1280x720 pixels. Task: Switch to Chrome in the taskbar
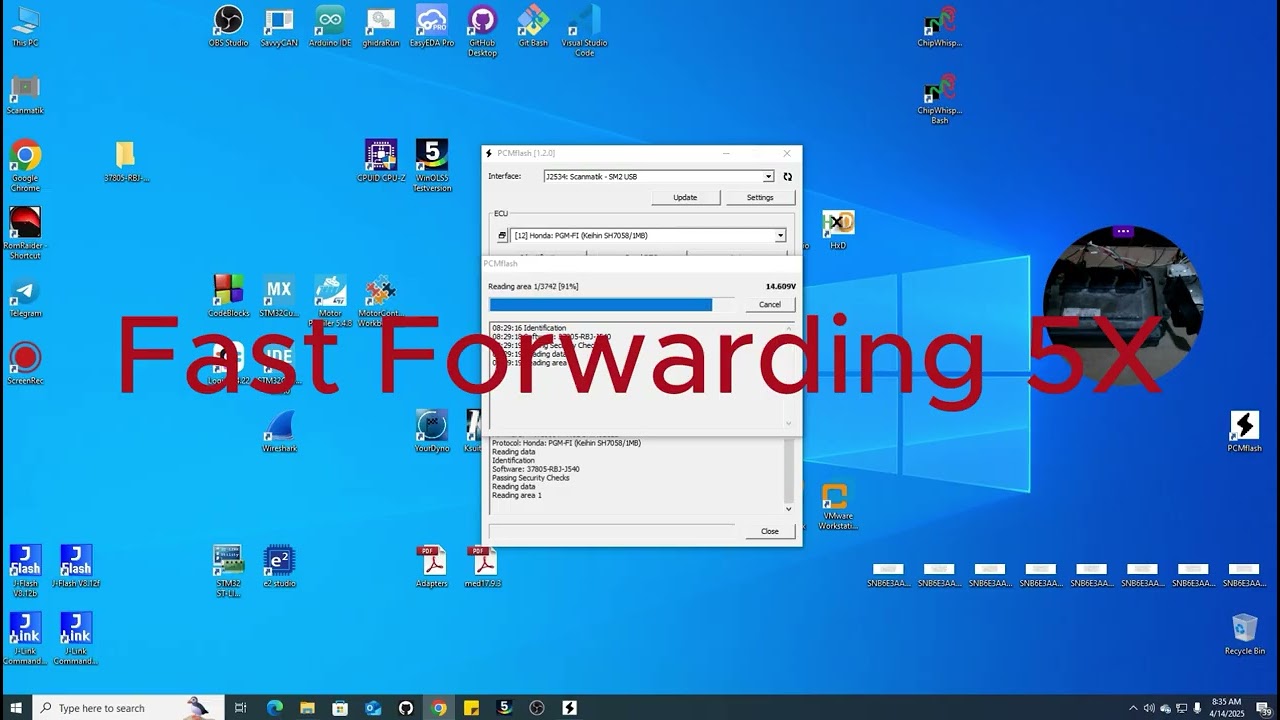tap(439, 708)
